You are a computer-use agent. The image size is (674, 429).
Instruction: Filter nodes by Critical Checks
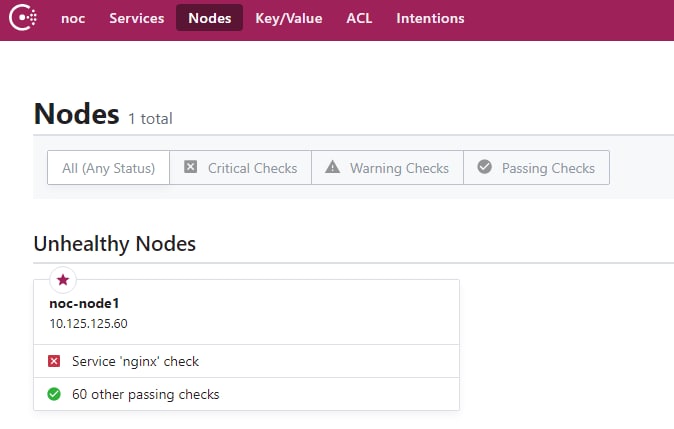click(x=240, y=168)
